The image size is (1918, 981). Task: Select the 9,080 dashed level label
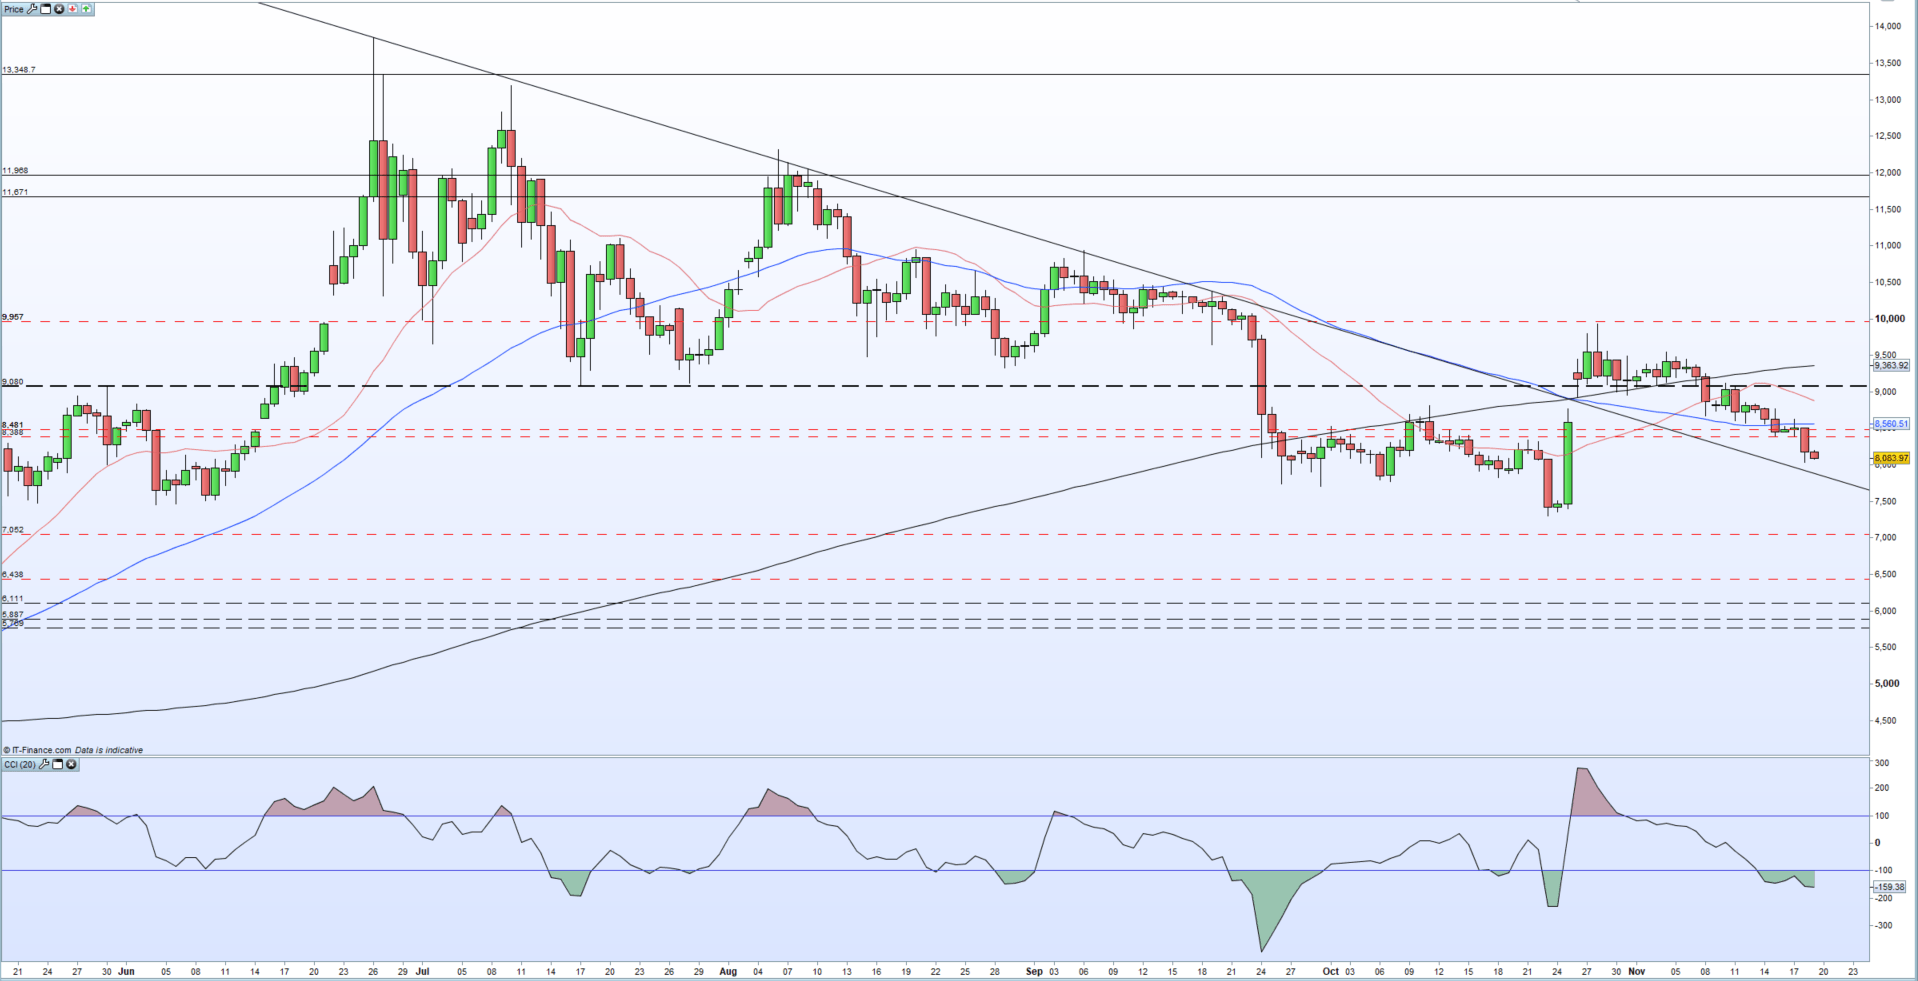tap(13, 382)
